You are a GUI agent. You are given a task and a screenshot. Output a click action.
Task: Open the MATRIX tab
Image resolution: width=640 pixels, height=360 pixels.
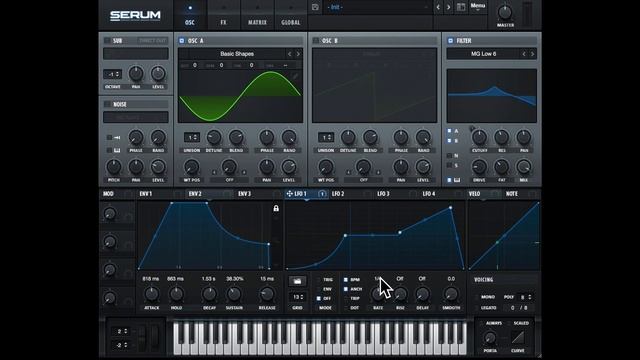pos(257,15)
